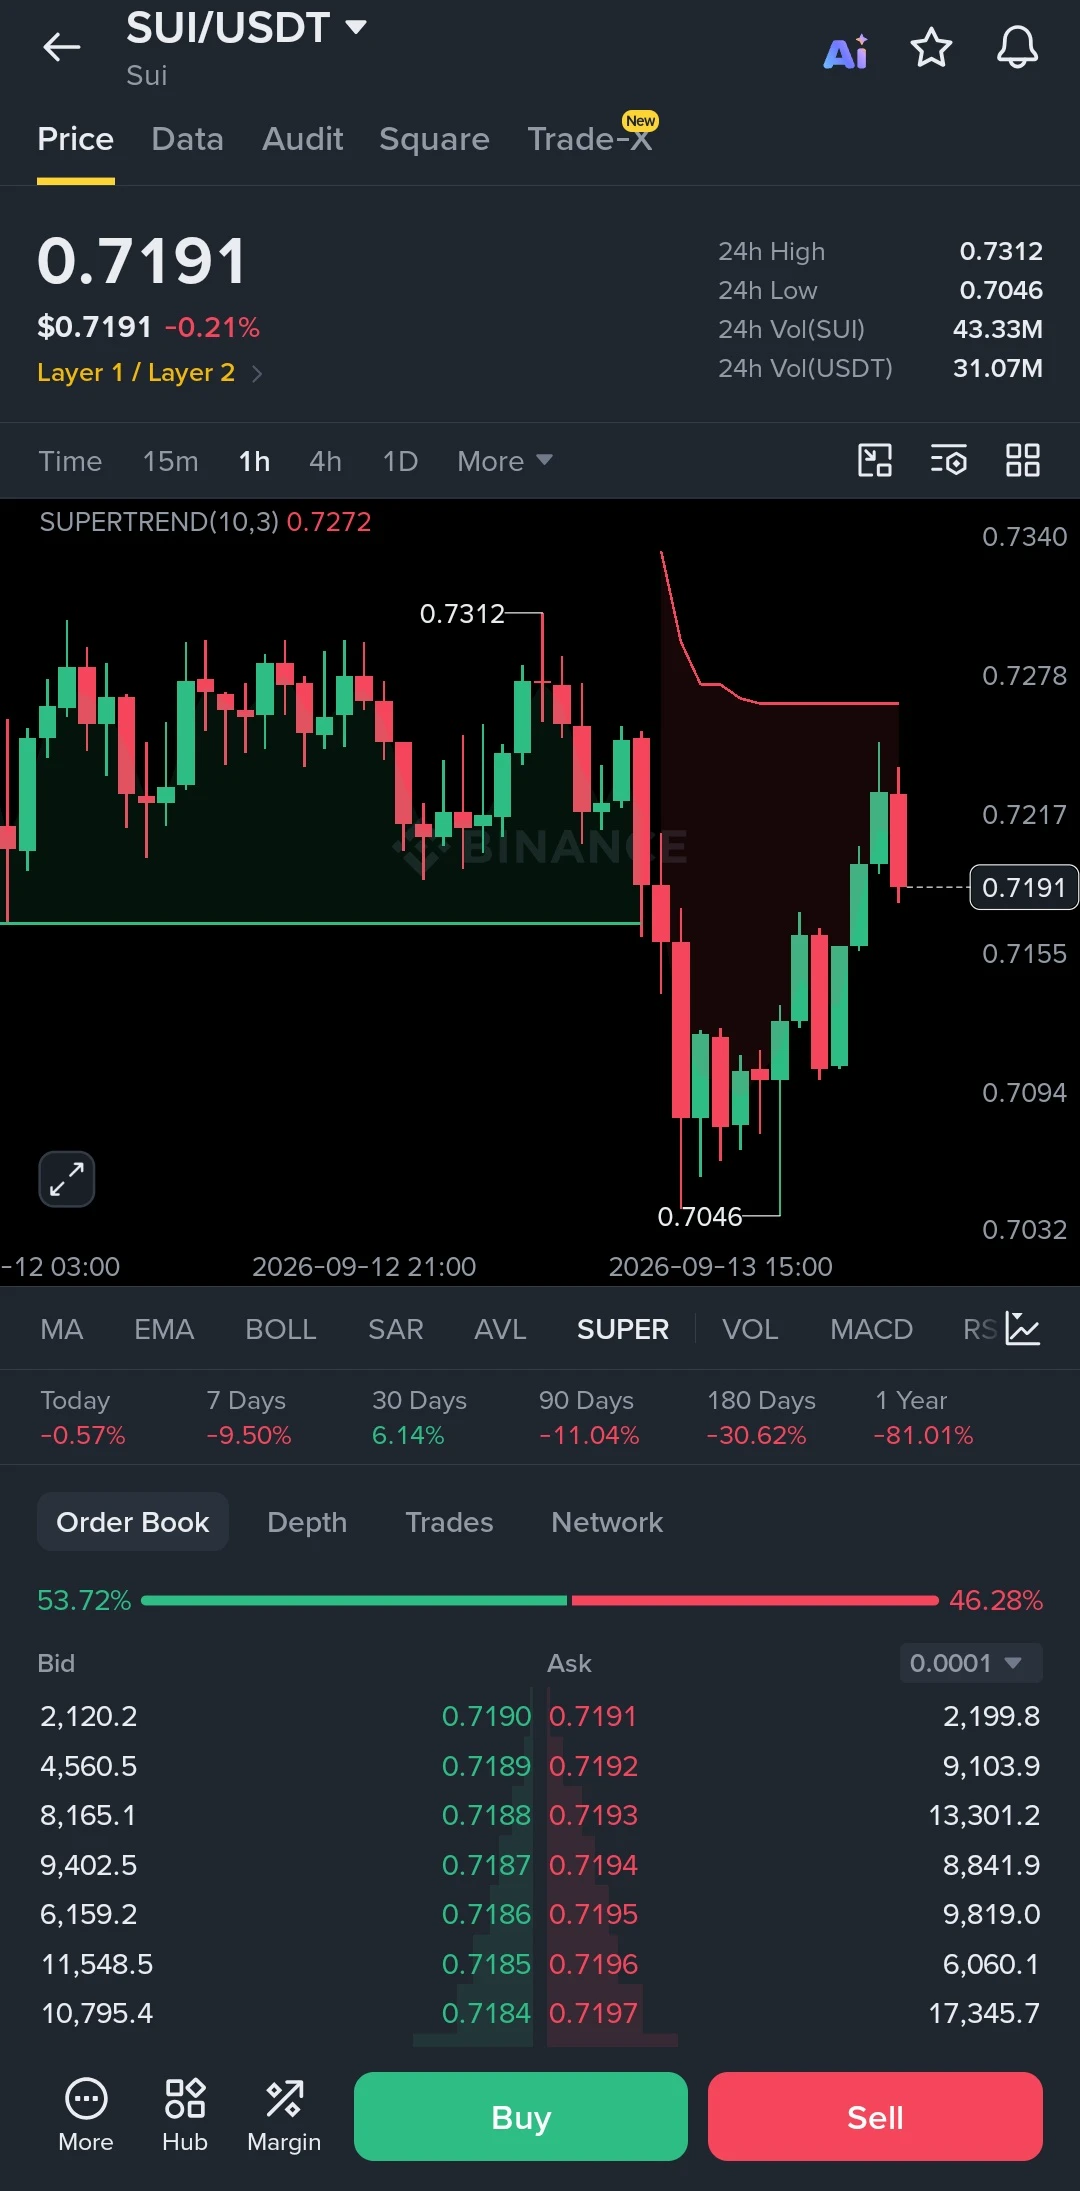Toggle the SUPER indicator
This screenshot has height=2191, width=1080.
(x=623, y=1329)
